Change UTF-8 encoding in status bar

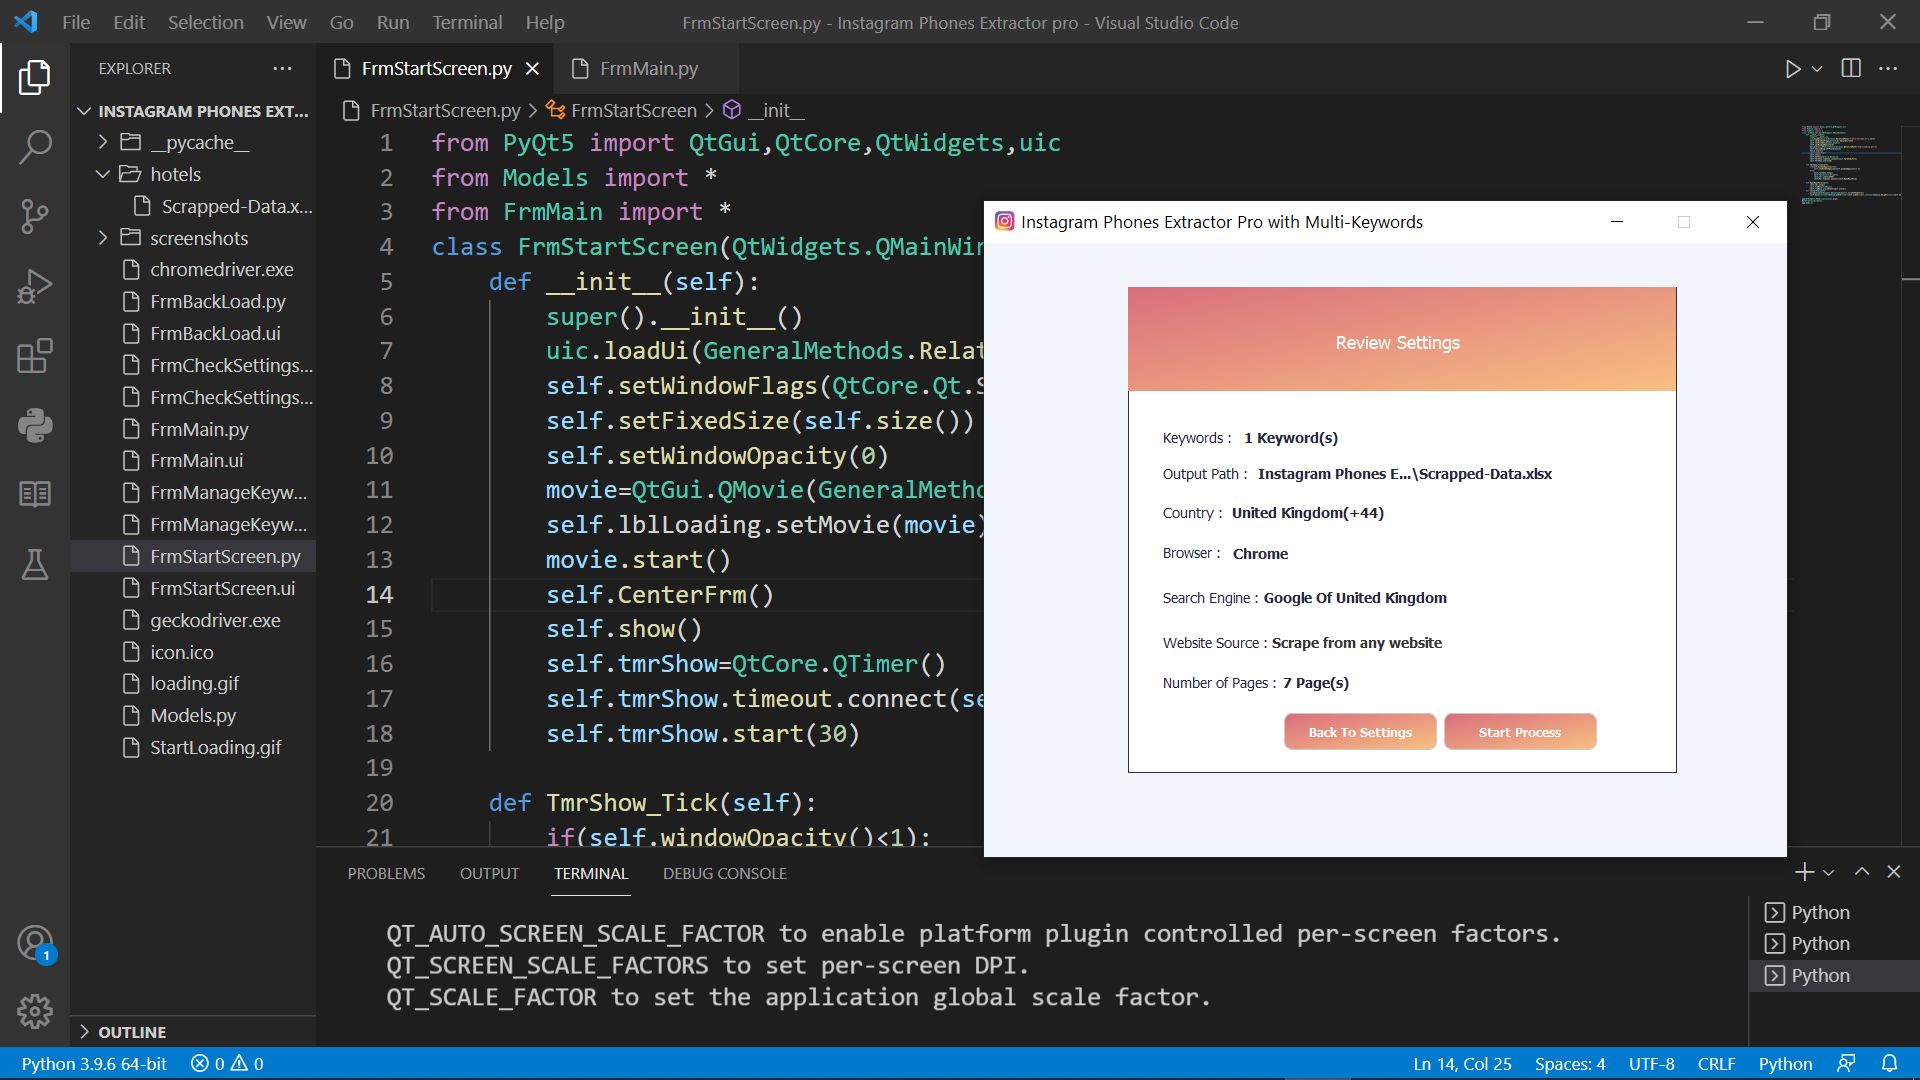(x=1651, y=1063)
